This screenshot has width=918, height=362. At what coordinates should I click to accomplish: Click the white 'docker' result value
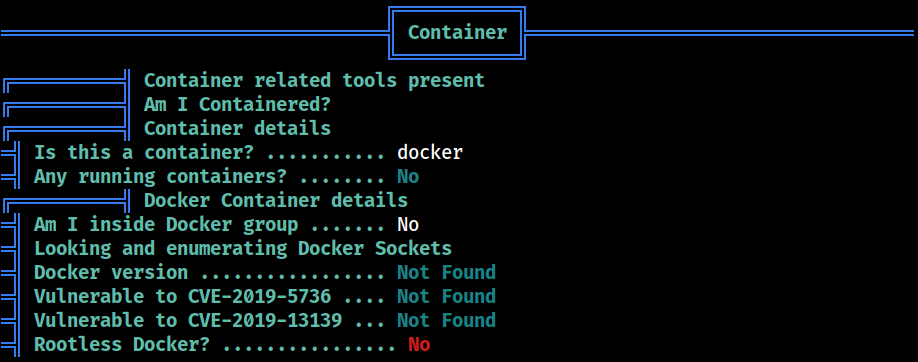430,152
